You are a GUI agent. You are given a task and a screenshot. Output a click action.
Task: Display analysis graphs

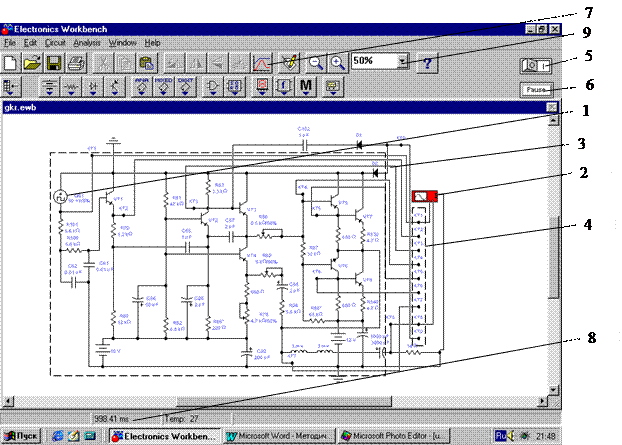[261, 63]
